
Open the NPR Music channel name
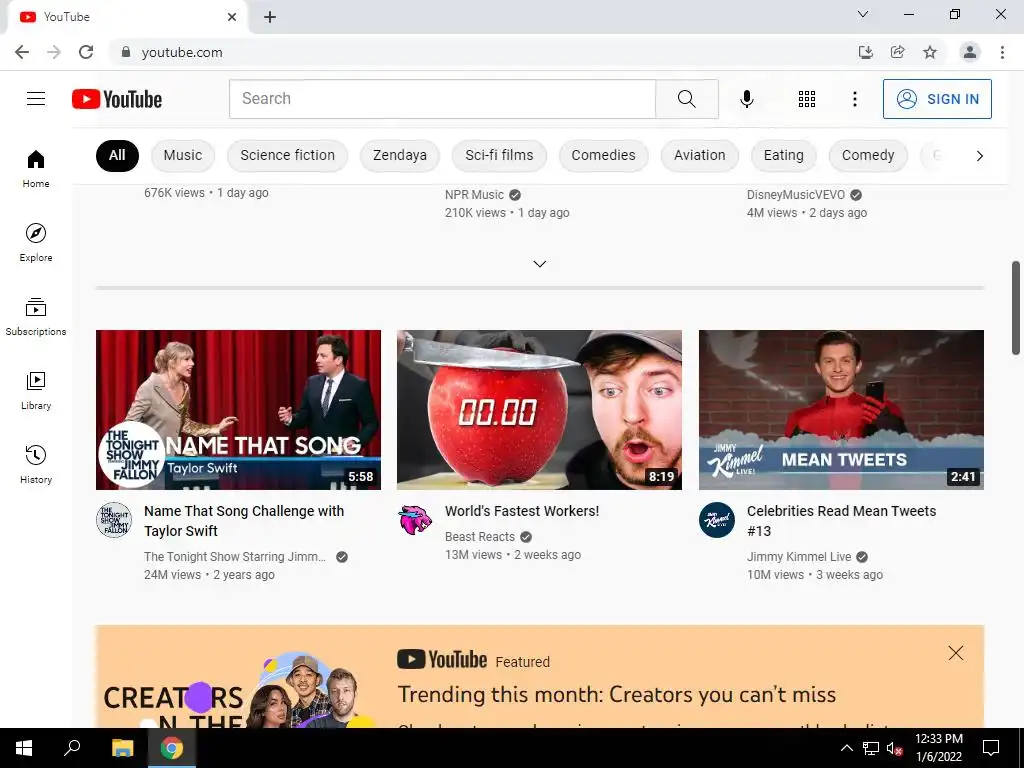point(474,195)
